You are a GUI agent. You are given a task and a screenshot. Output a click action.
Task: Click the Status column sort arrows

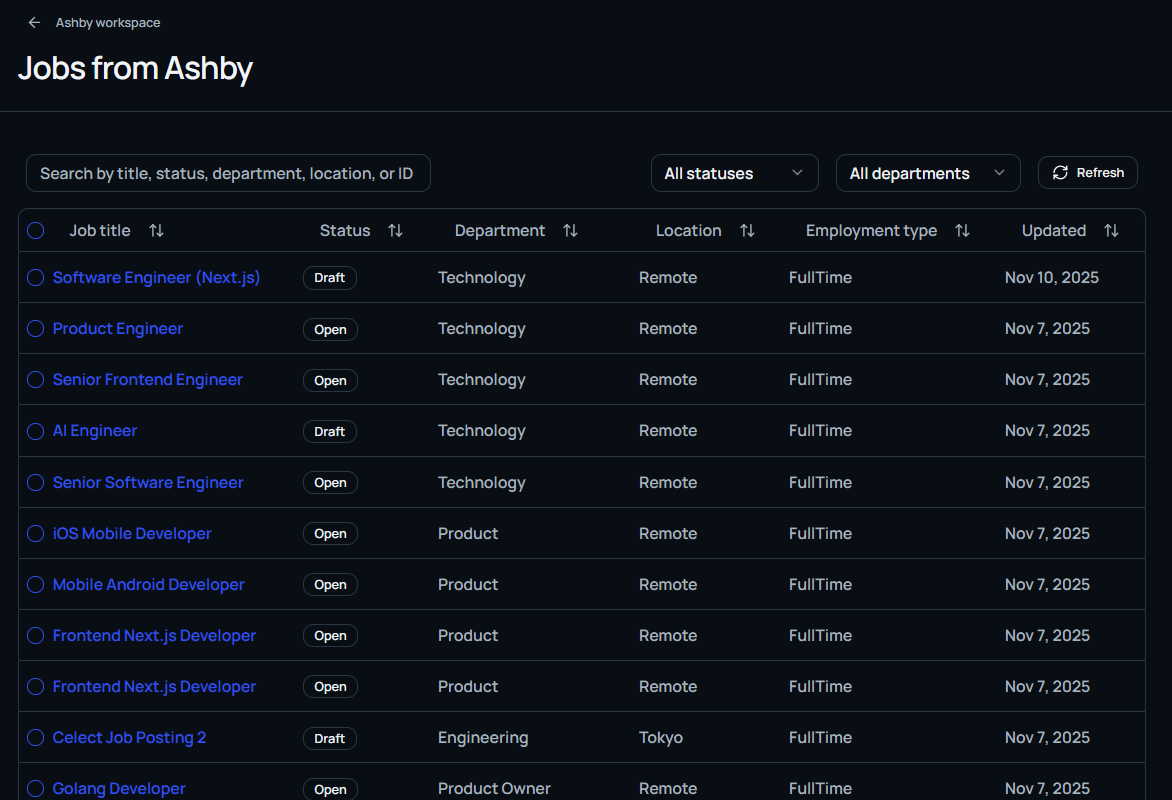click(x=395, y=231)
